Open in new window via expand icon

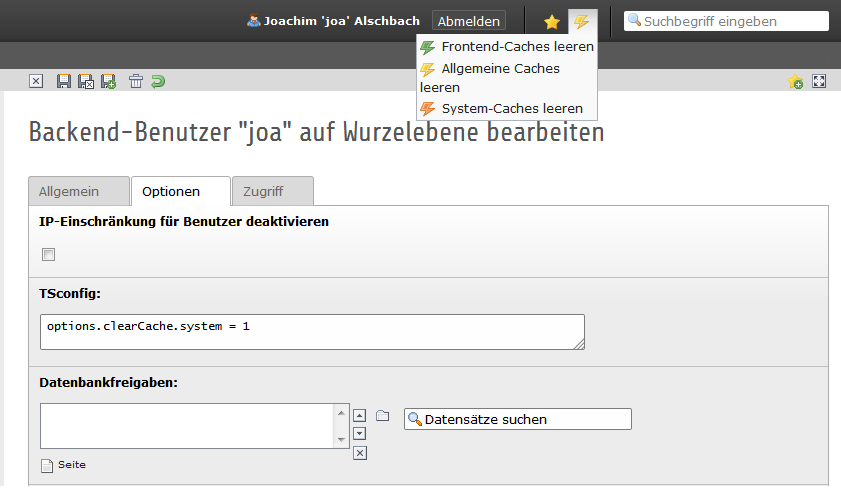point(819,81)
